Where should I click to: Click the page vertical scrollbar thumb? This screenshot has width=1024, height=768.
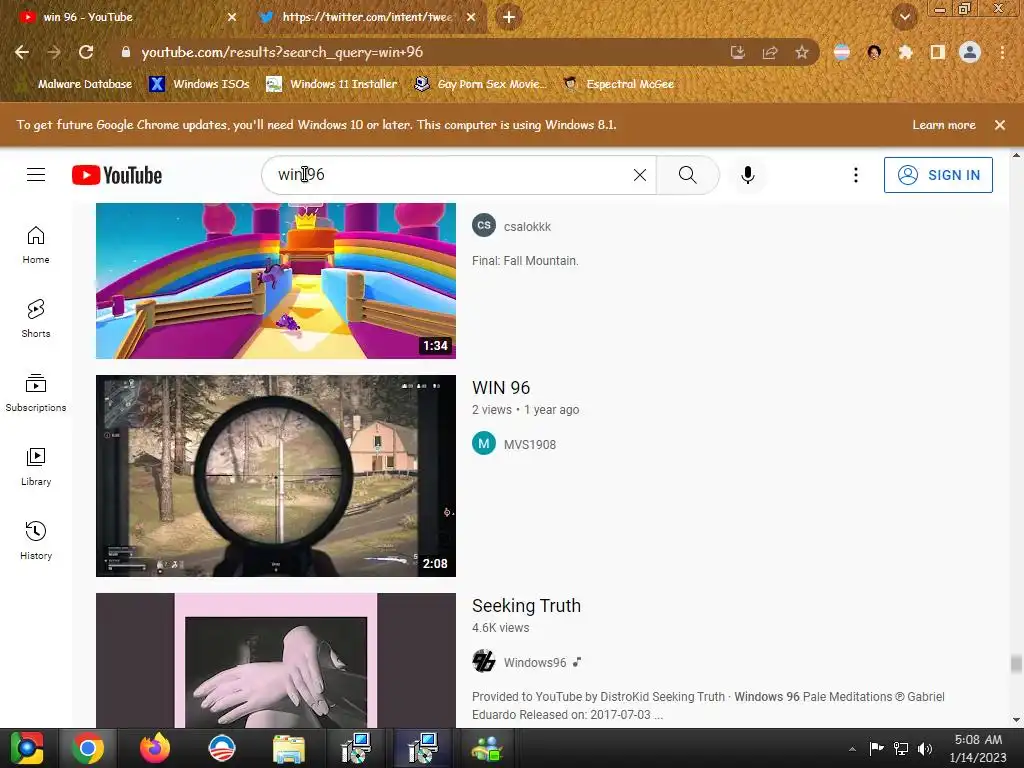pyautogui.click(x=1016, y=664)
